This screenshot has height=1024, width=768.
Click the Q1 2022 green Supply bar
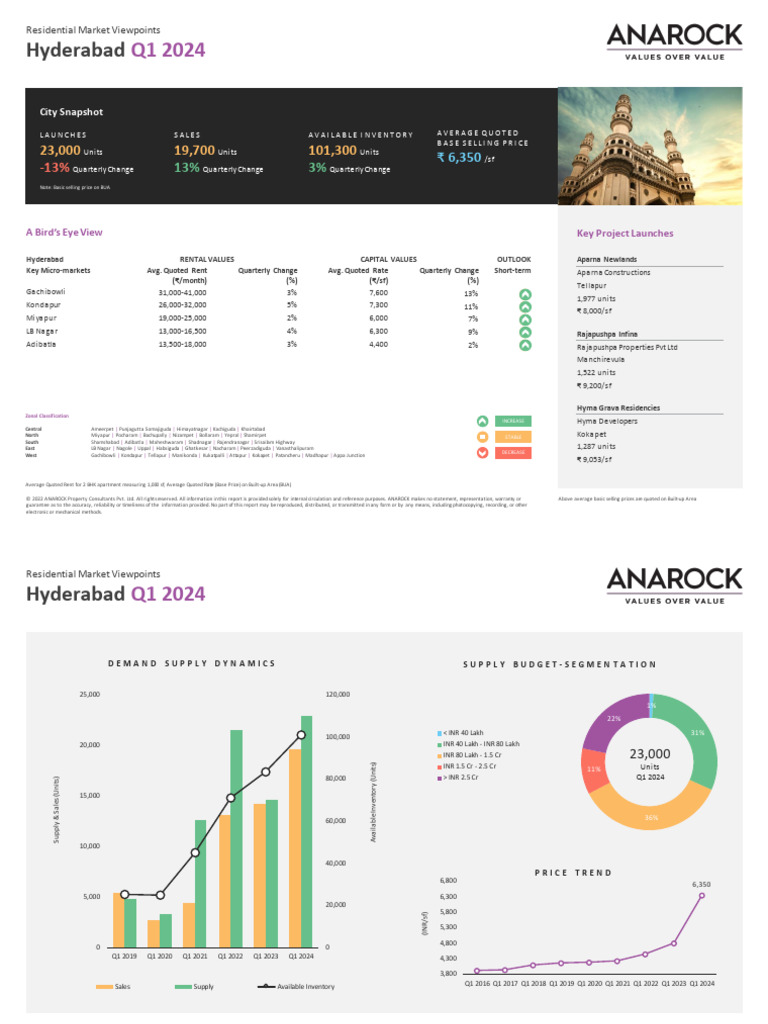click(x=236, y=839)
